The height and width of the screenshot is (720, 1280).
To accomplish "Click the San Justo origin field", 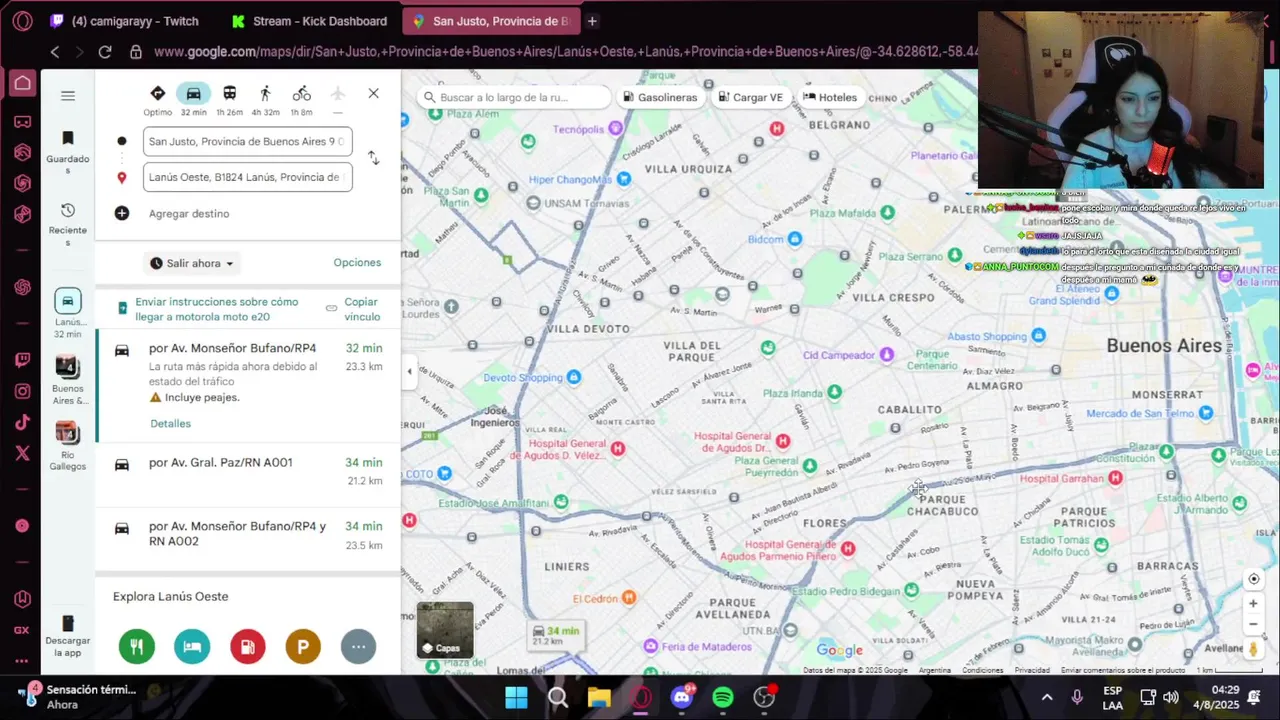I will (x=247, y=141).
